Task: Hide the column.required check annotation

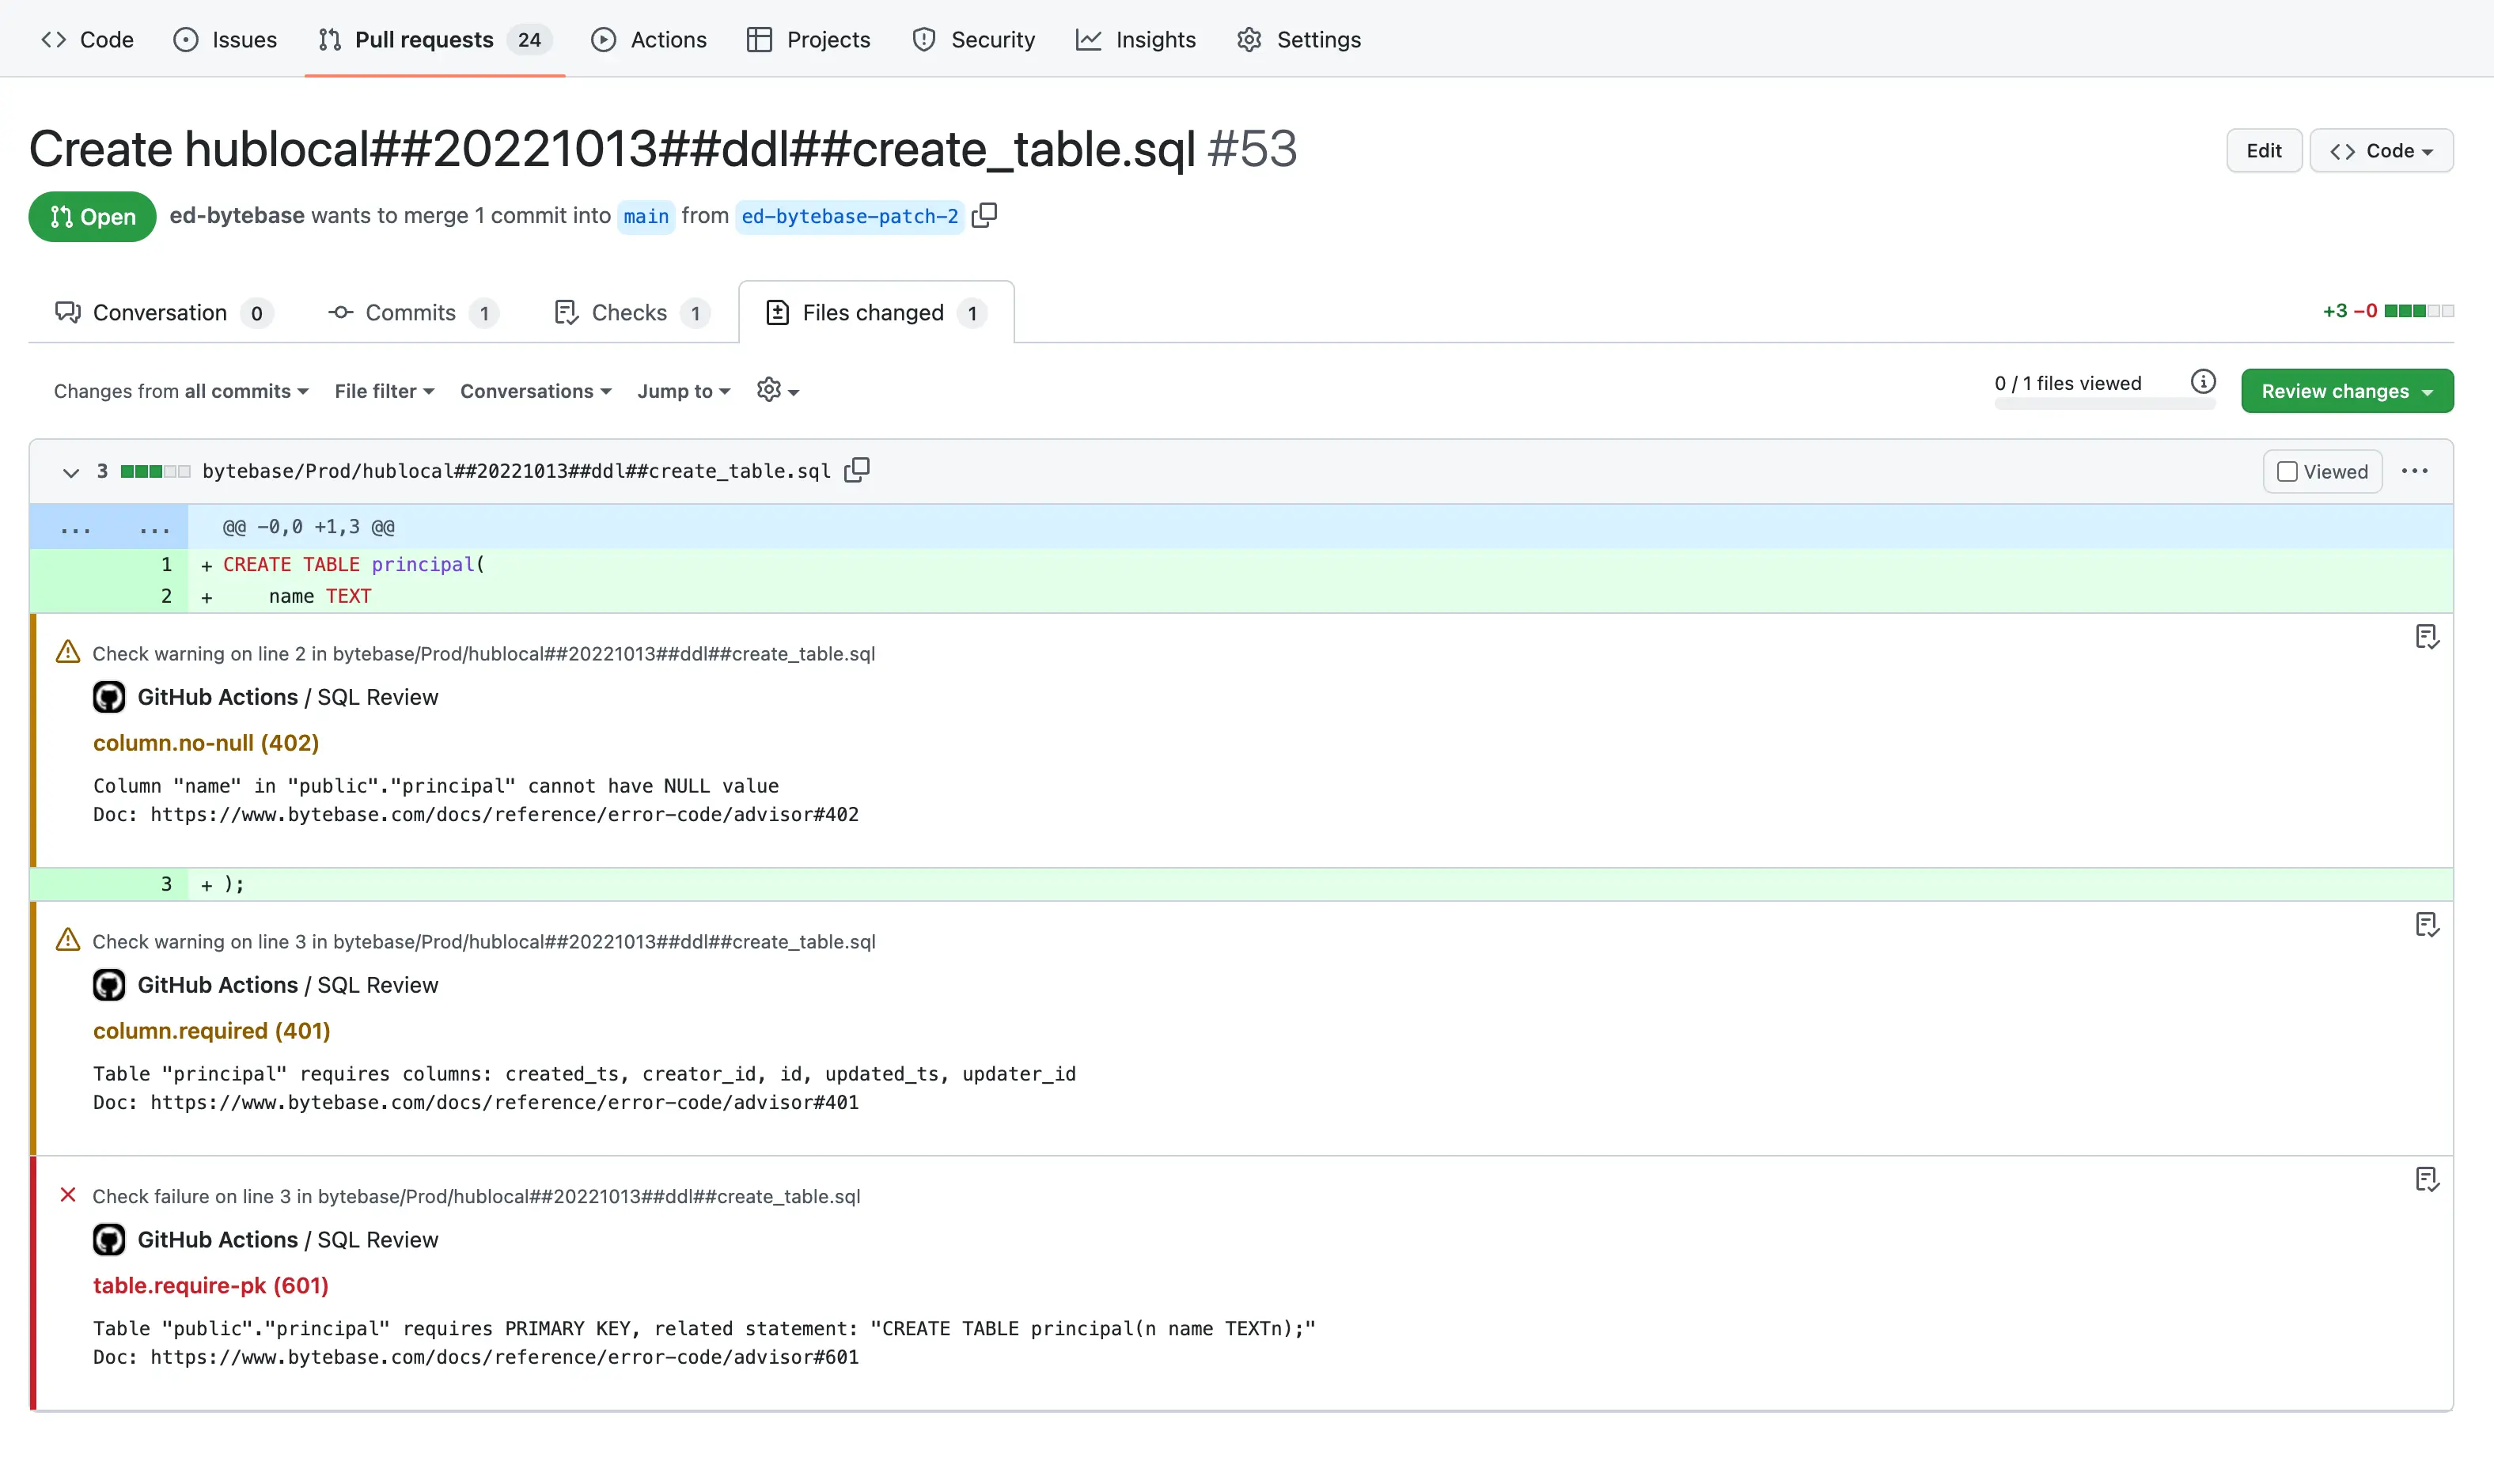Action: [x=2429, y=924]
